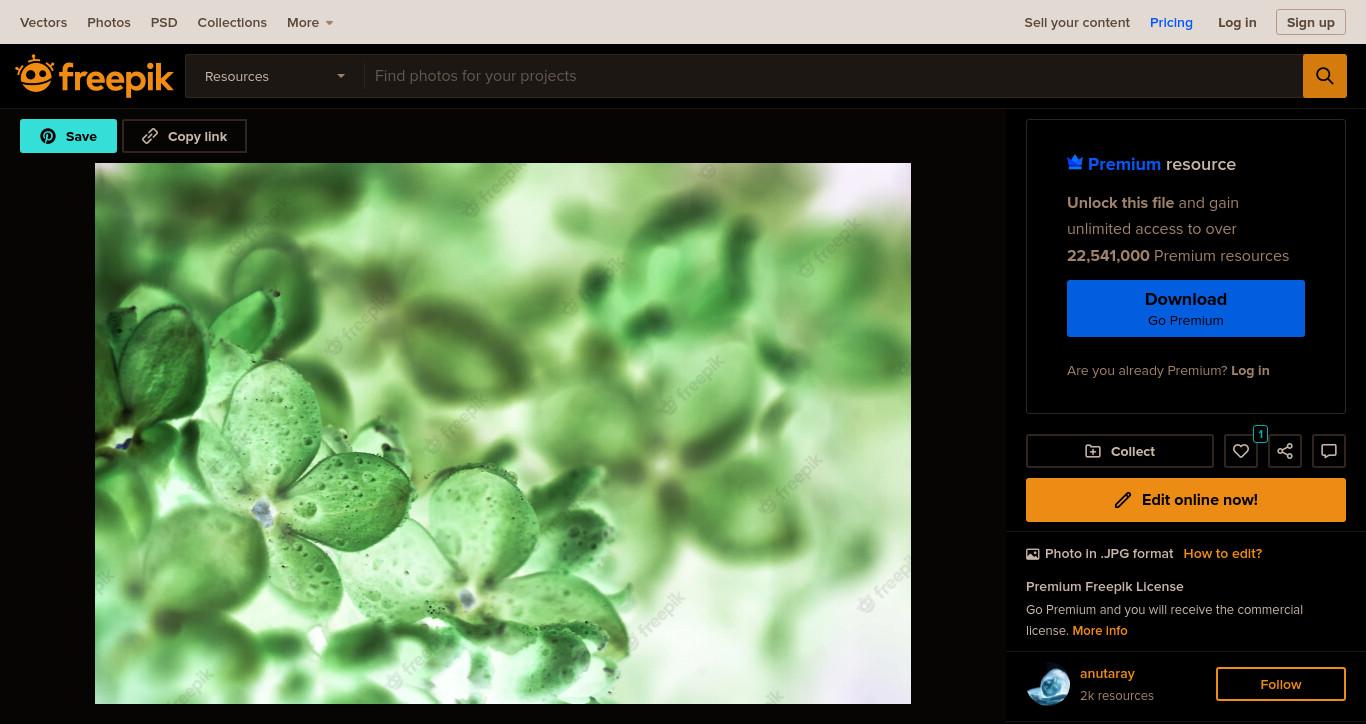Open the PSD section
This screenshot has height=724, width=1366.
164,22
